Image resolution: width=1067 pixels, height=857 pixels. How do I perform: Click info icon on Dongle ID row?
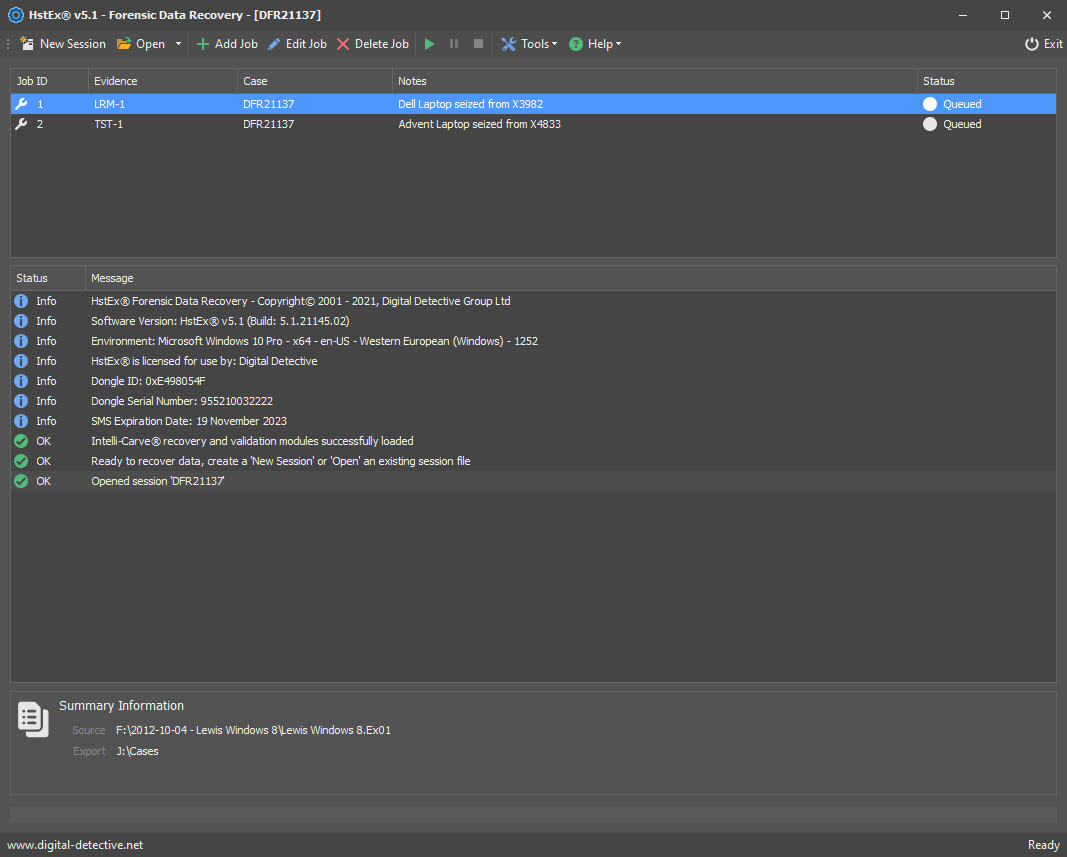(x=21, y=381)
